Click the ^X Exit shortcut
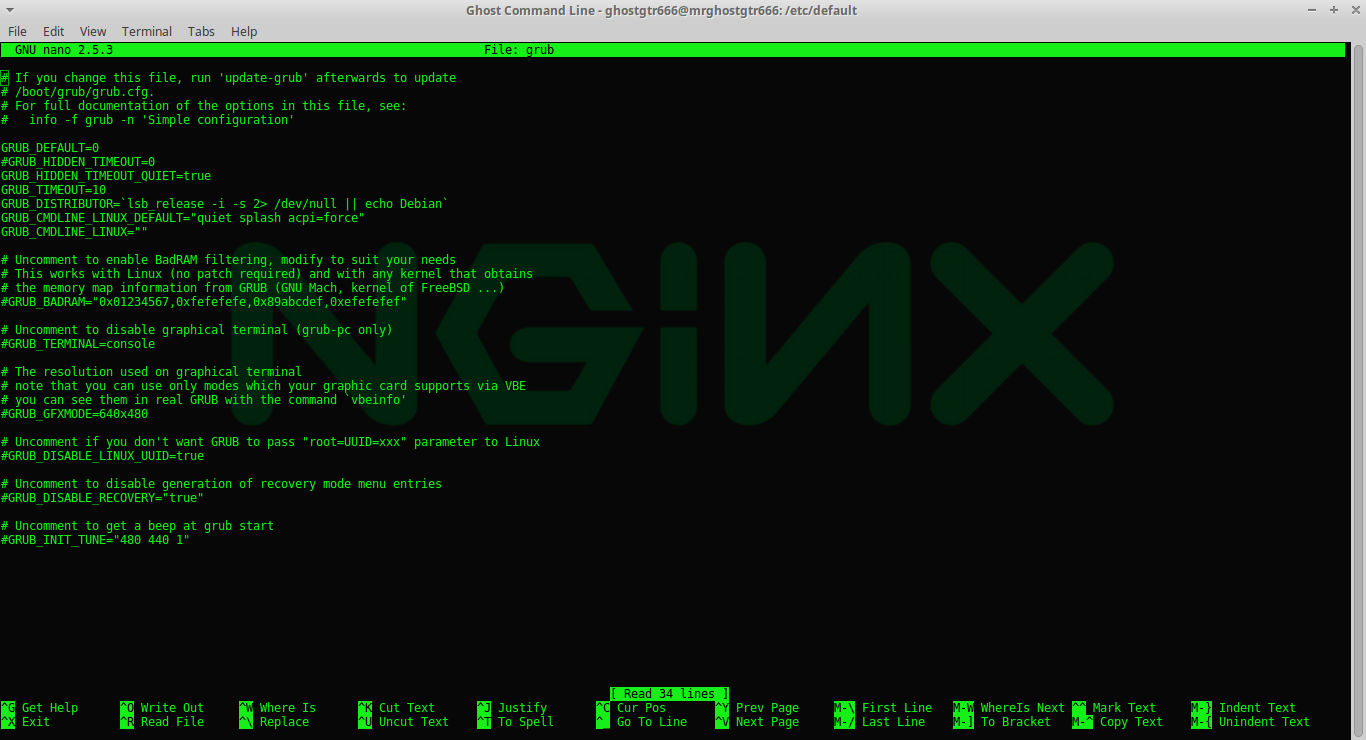The image size is (1366, 740). (26, 722)
